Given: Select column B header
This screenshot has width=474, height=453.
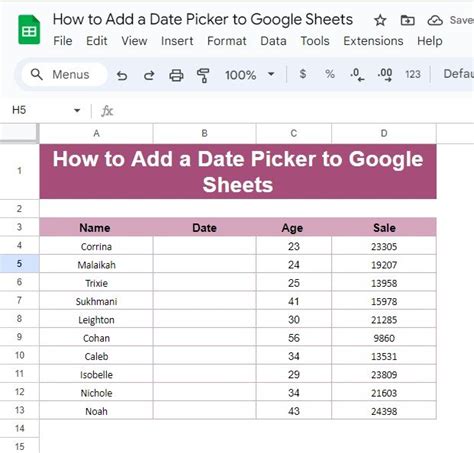Looking at the screenshot, I should tap(205, 134).
